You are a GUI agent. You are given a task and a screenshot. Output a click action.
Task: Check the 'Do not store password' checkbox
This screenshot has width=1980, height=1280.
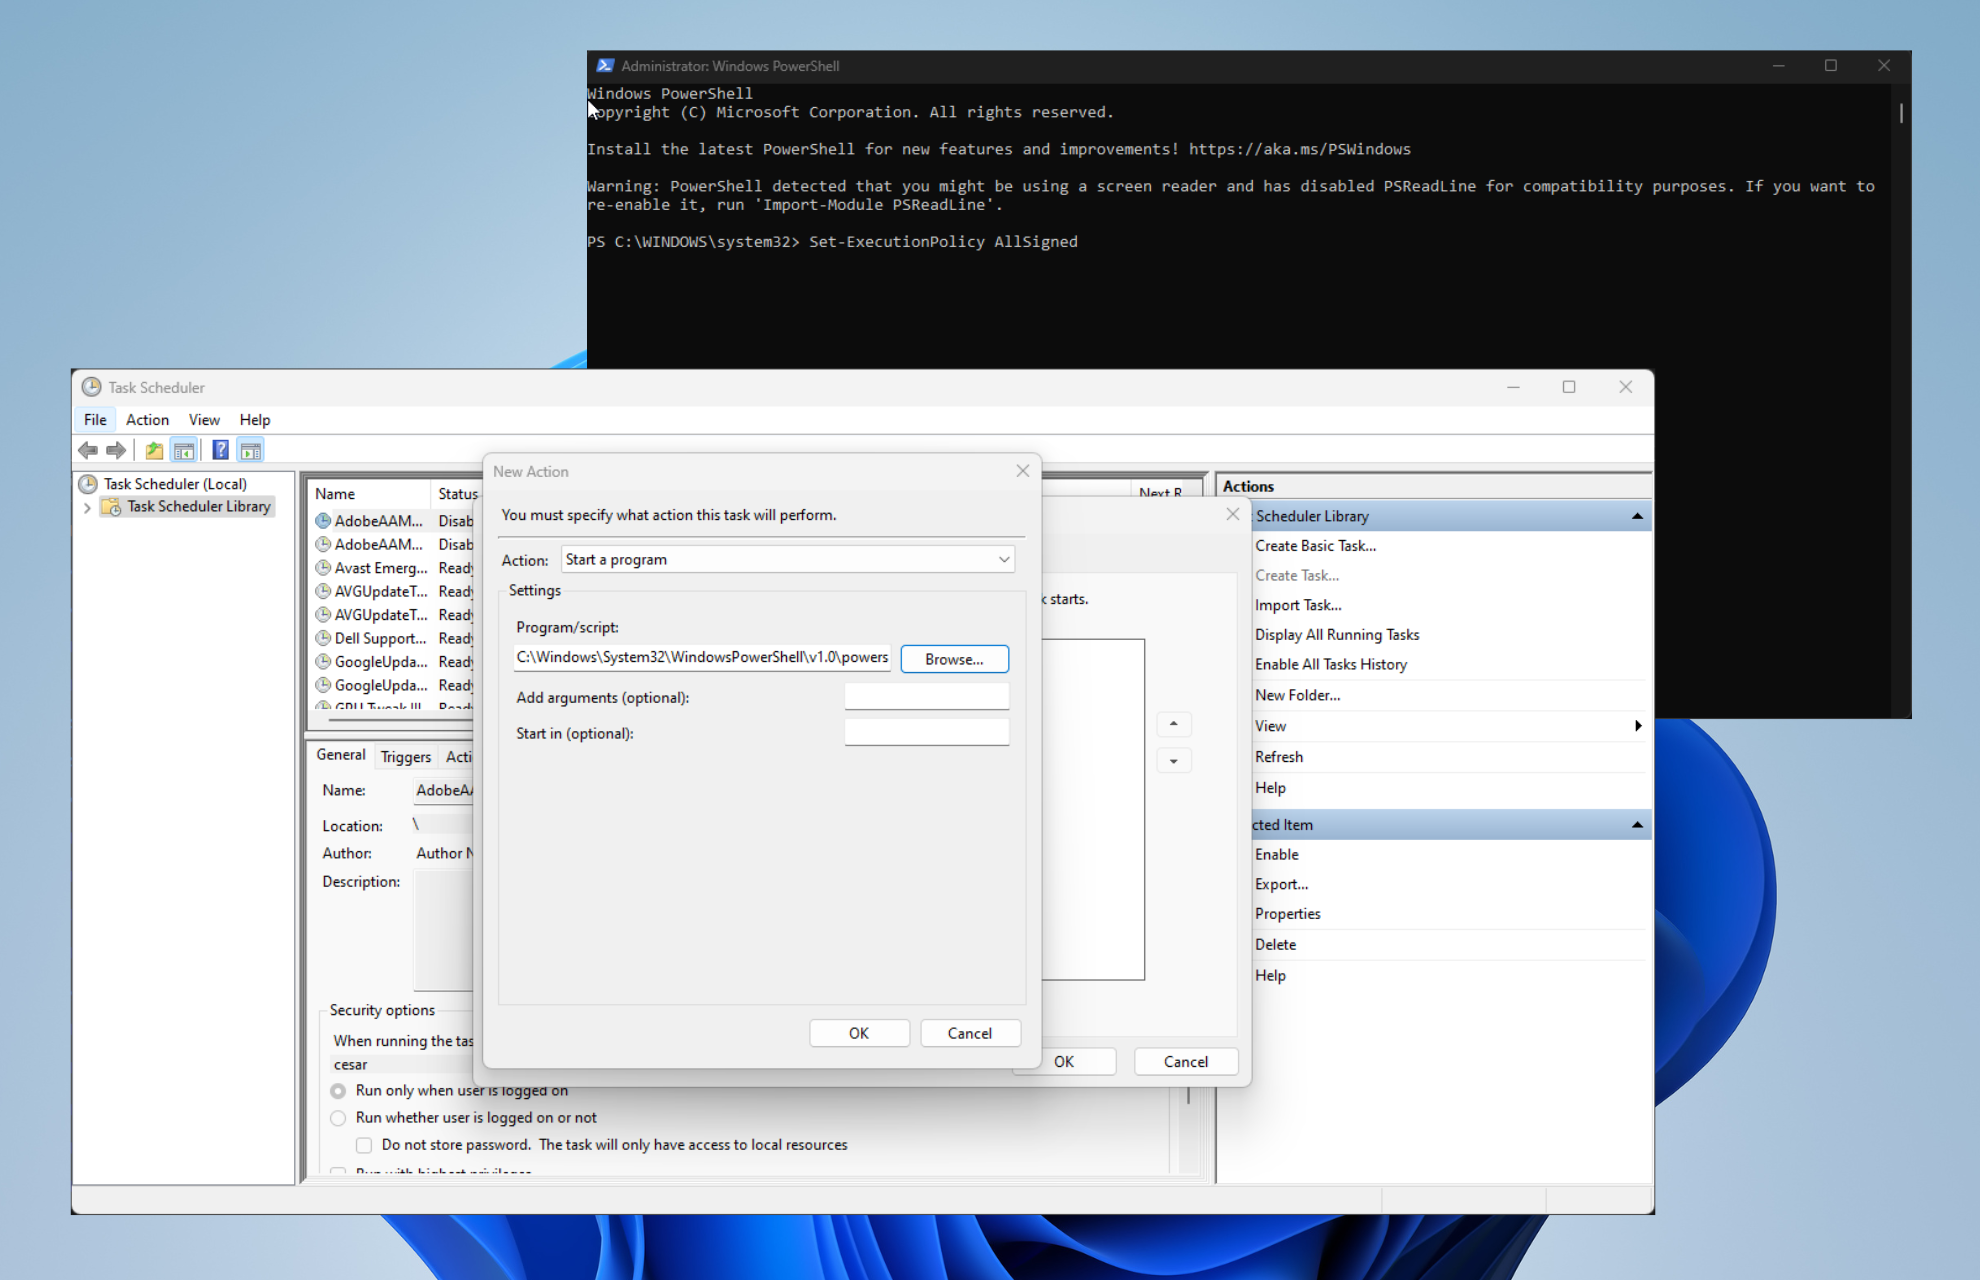click(x=364, y=1145)
